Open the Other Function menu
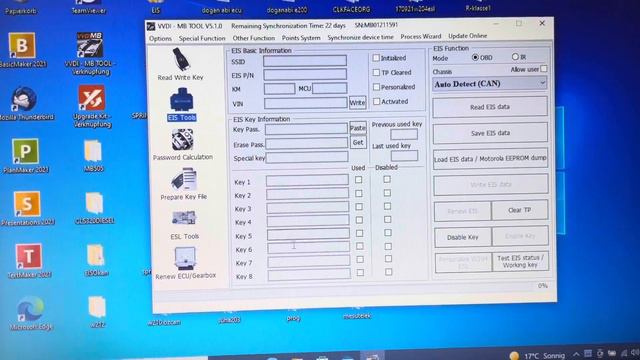 [x=253, y=38]
